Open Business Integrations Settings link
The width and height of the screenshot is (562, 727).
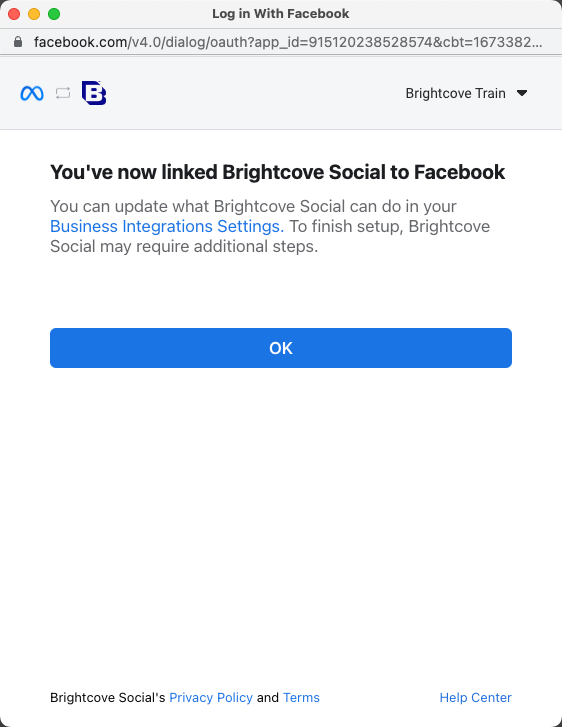click(x=167, y=226)
